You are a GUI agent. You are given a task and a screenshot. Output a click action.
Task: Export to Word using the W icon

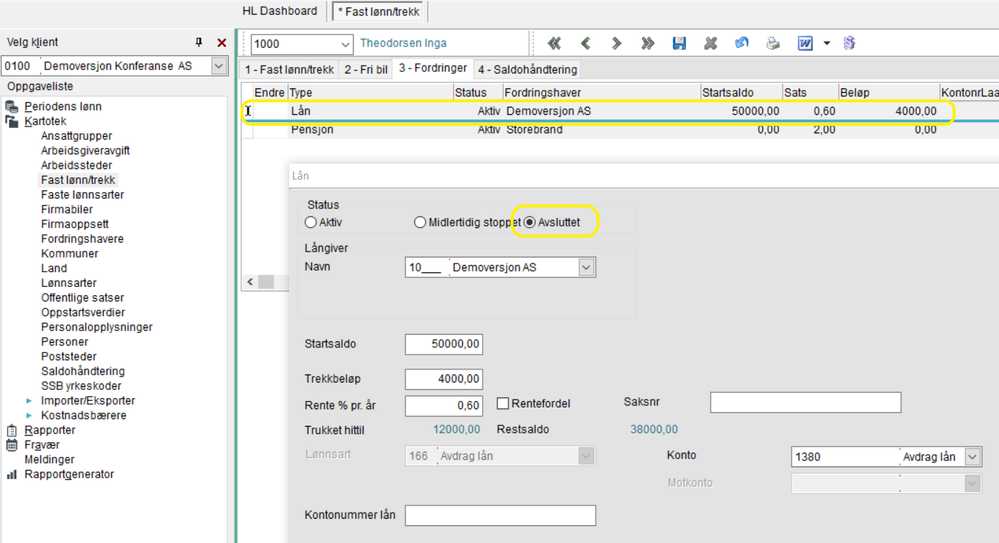pyautogui.click(x=805, y=44)
